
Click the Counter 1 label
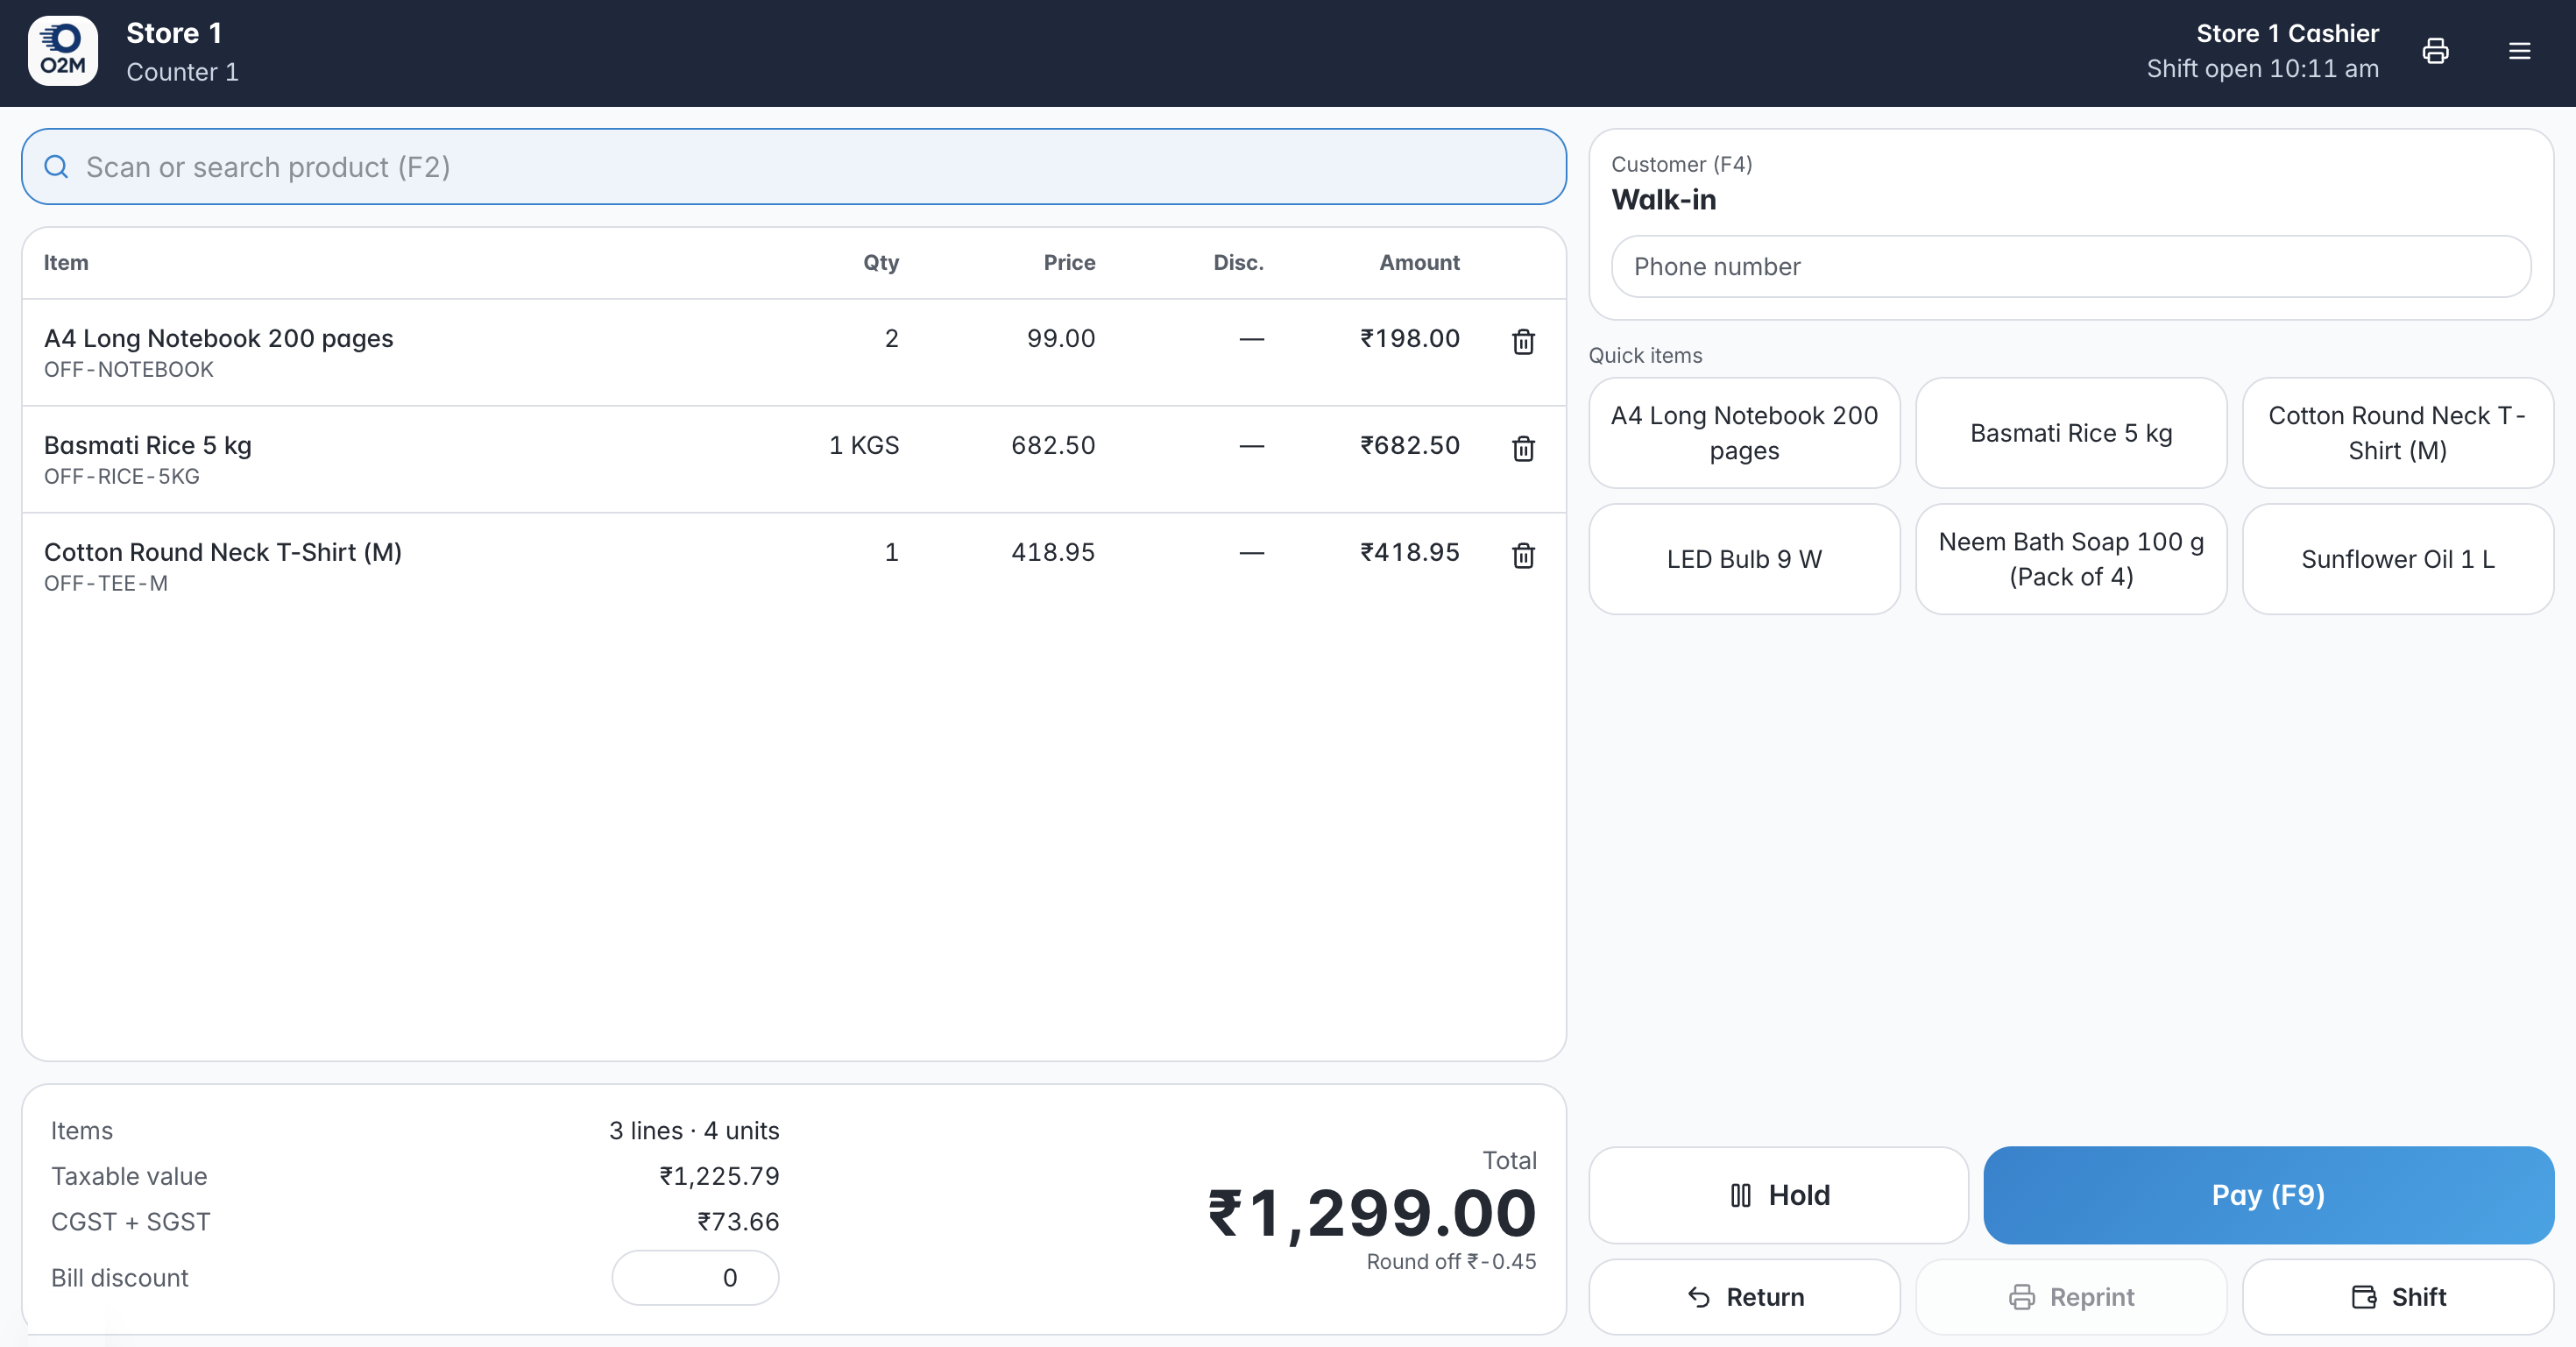coord(182,72)
